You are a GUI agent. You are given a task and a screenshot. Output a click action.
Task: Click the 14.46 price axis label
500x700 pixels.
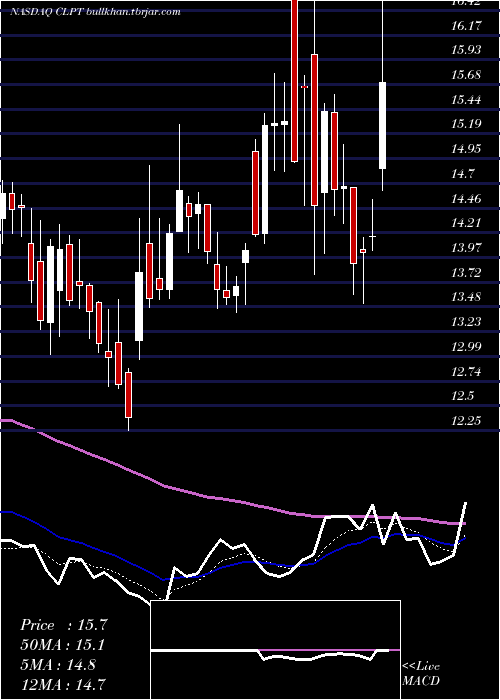(x=466, y=198)
